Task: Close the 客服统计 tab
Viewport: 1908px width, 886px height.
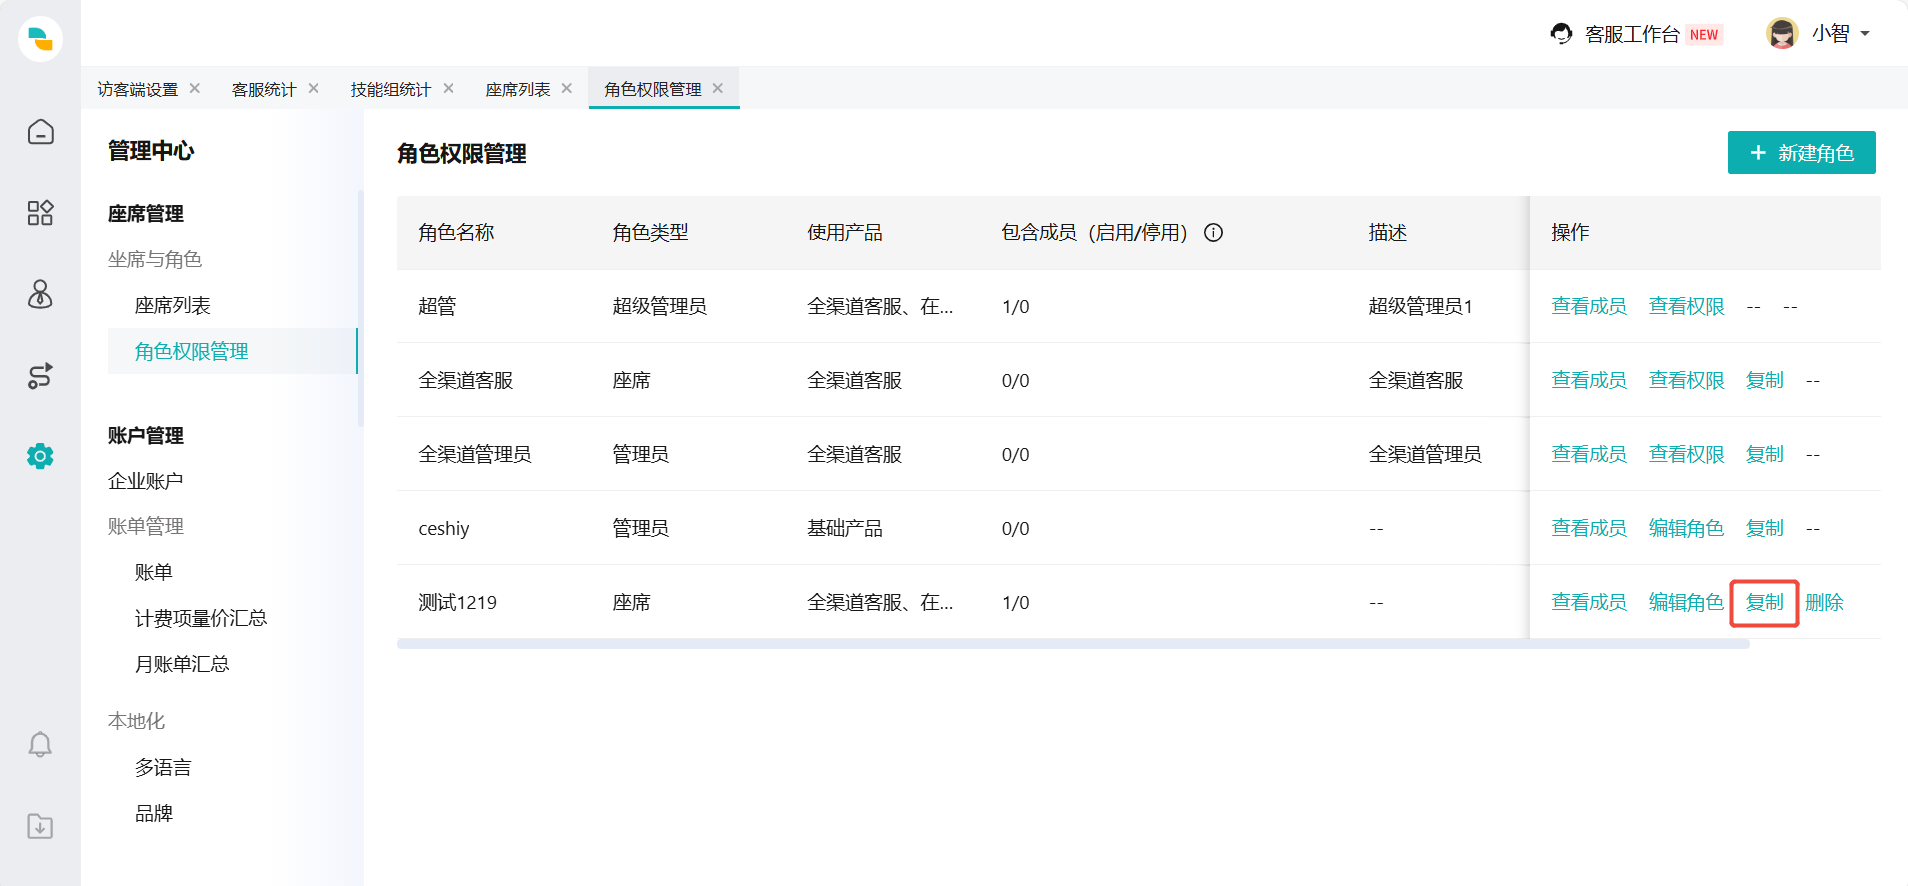Action: click(314, 88)
